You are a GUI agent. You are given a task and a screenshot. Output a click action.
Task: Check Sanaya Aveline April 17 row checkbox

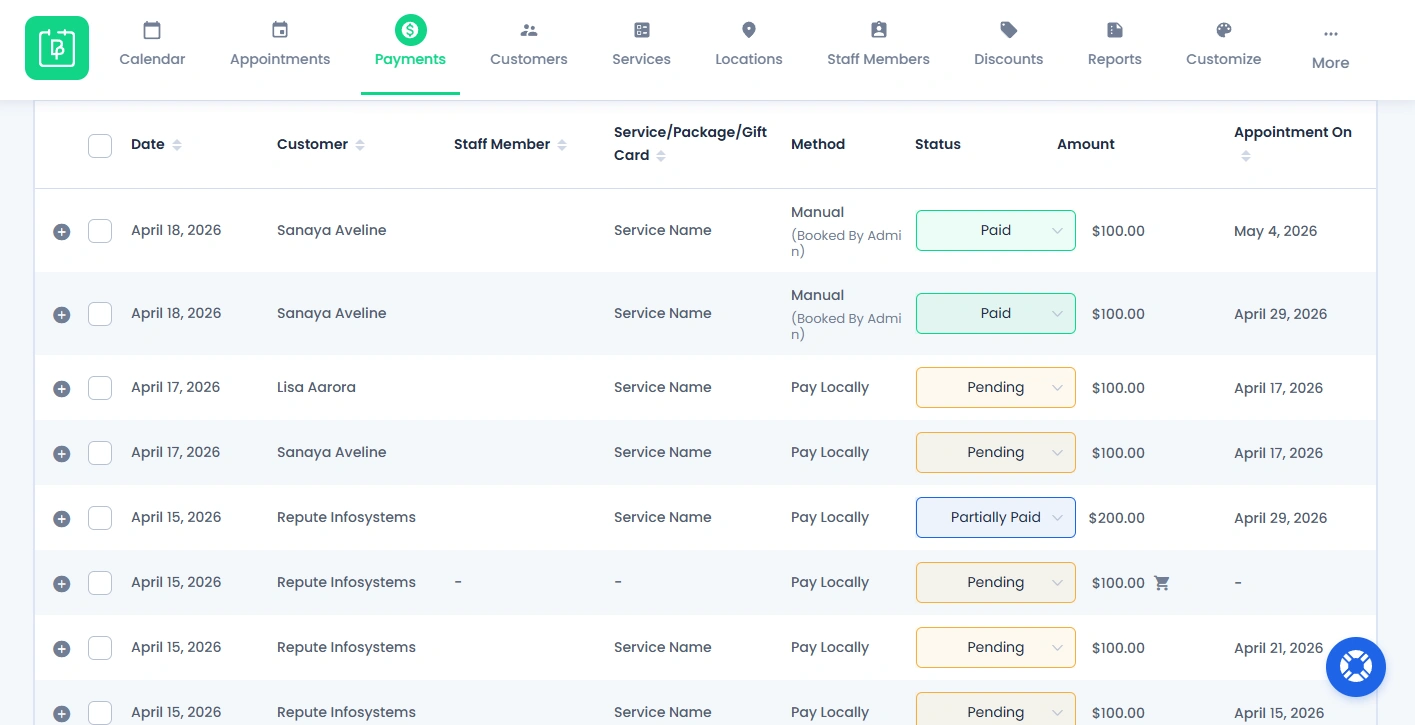click(x=100, y=453)
